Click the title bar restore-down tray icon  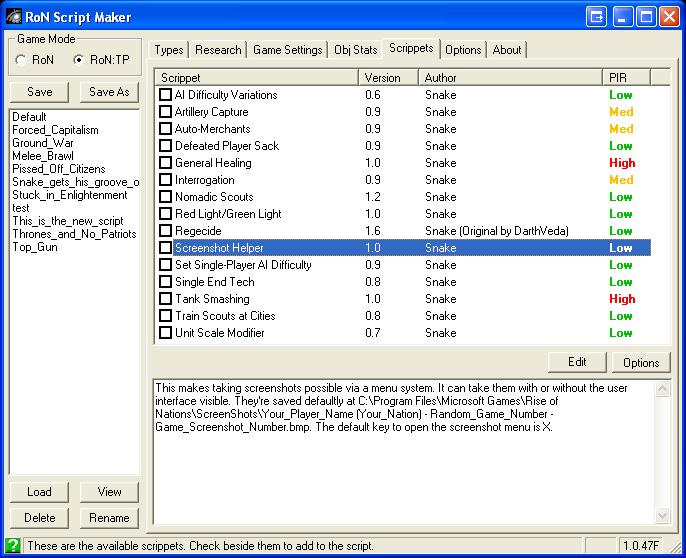coord(597,17)
